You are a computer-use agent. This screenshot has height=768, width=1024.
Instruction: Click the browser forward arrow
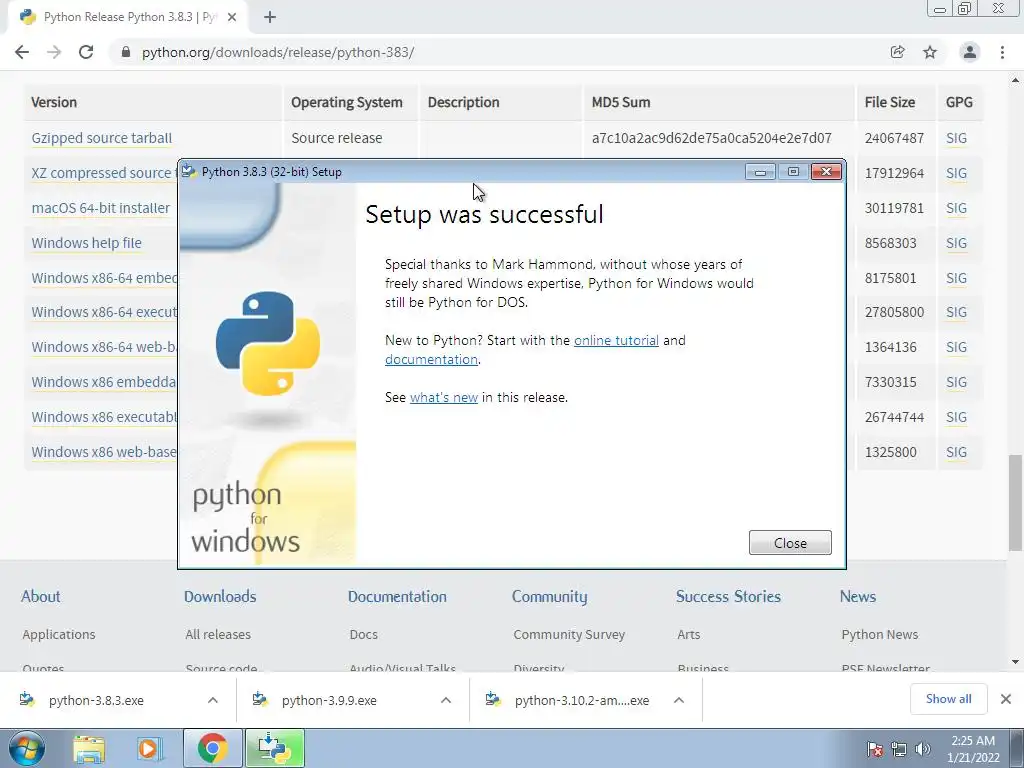point(54,52)
